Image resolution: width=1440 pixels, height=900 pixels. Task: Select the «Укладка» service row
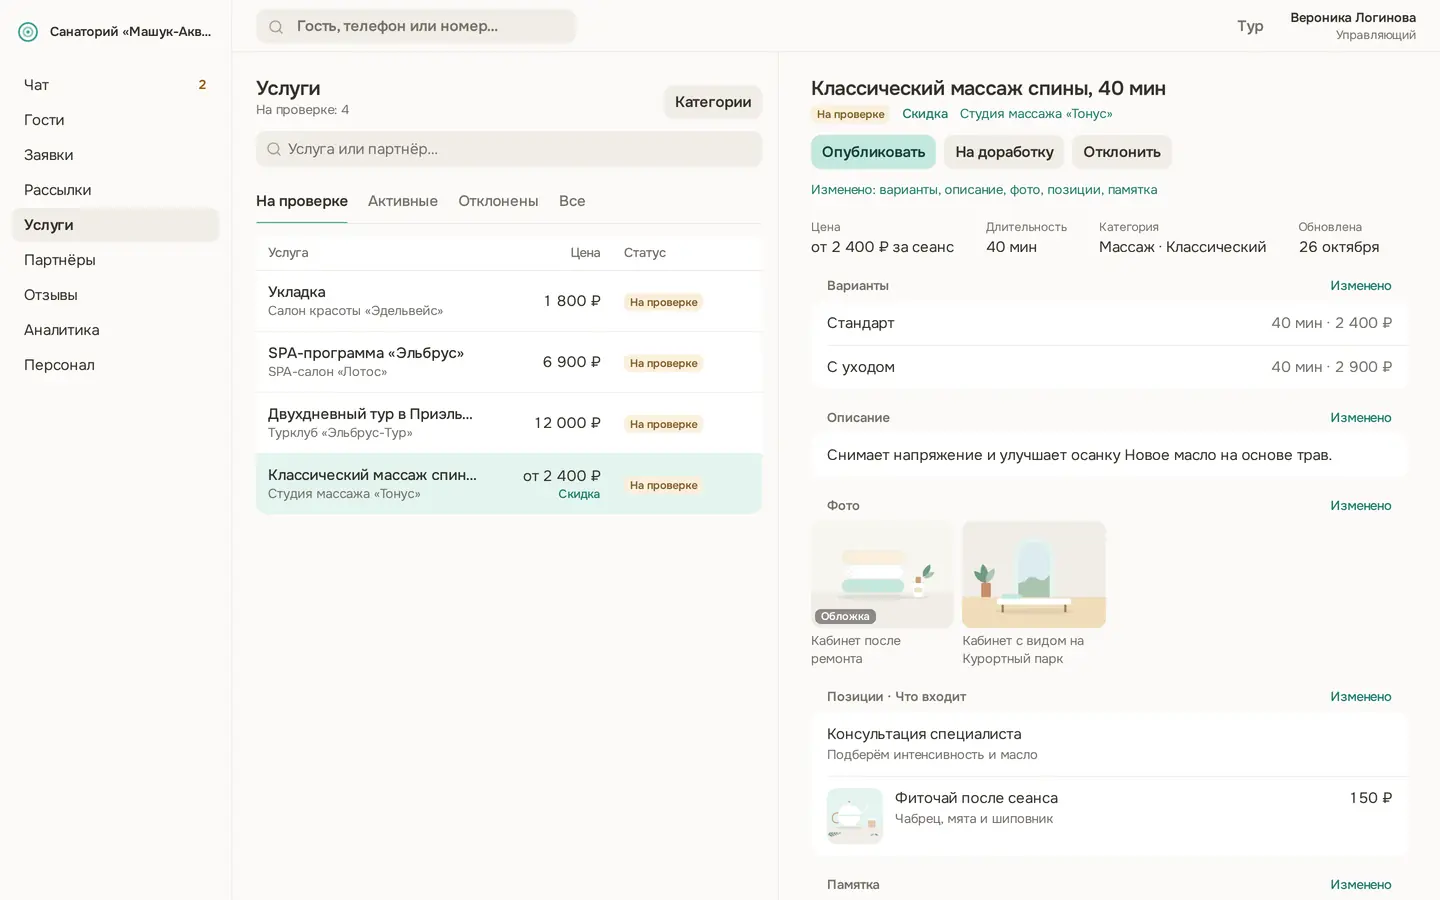tap(509, 301)
